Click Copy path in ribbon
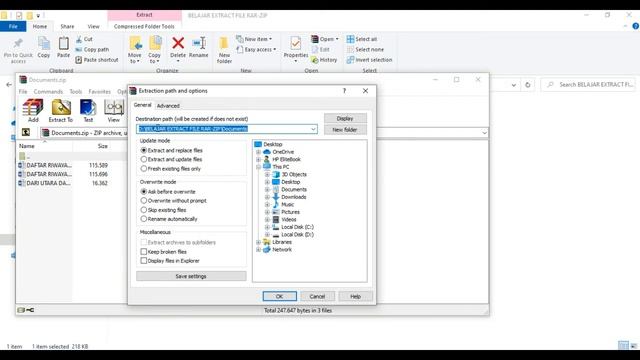The height and width of the screenshot is (360, 640). pos(92,49)
